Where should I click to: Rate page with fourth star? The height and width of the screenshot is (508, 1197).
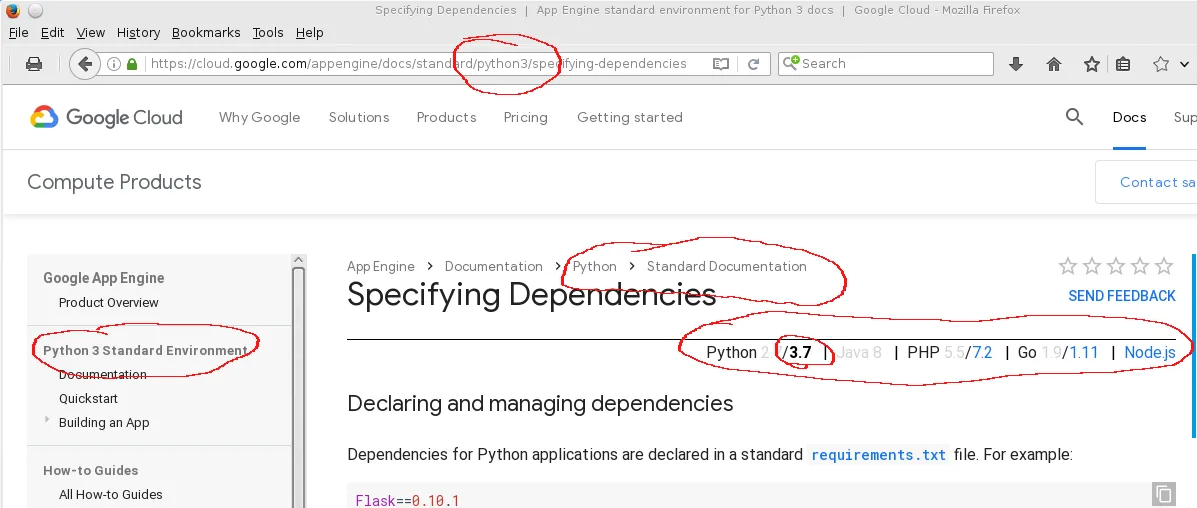coord(1140,266)
